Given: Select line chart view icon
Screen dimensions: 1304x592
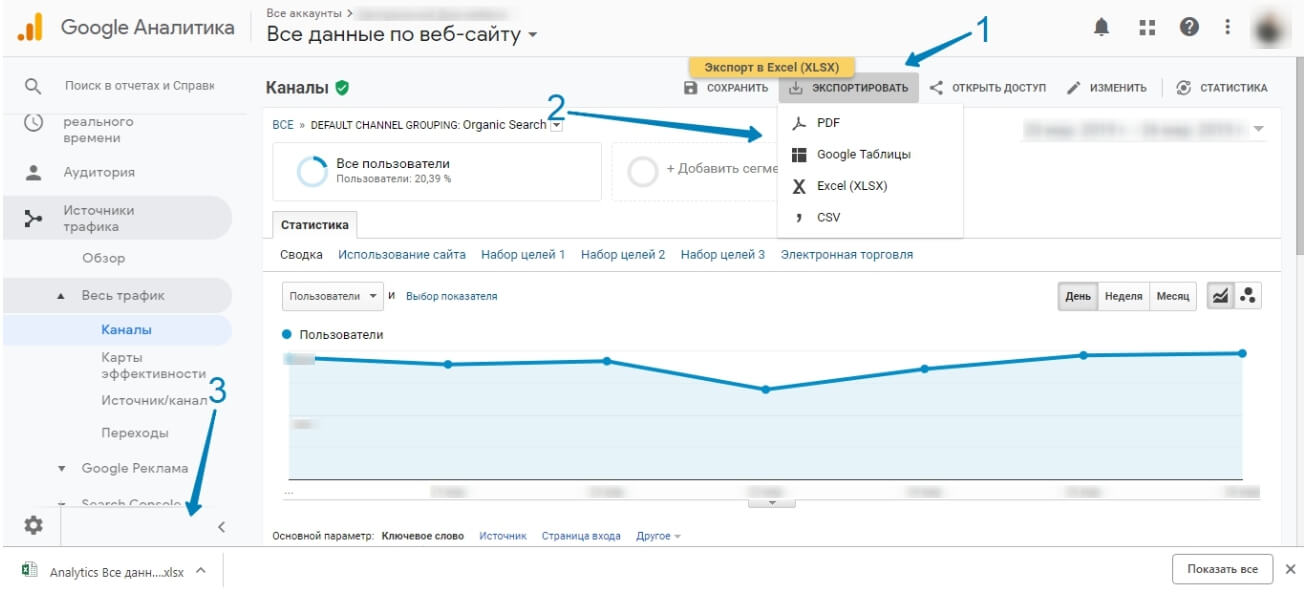Looking at the screenshot, I should pyautogui.click(x=1220, y=296).
